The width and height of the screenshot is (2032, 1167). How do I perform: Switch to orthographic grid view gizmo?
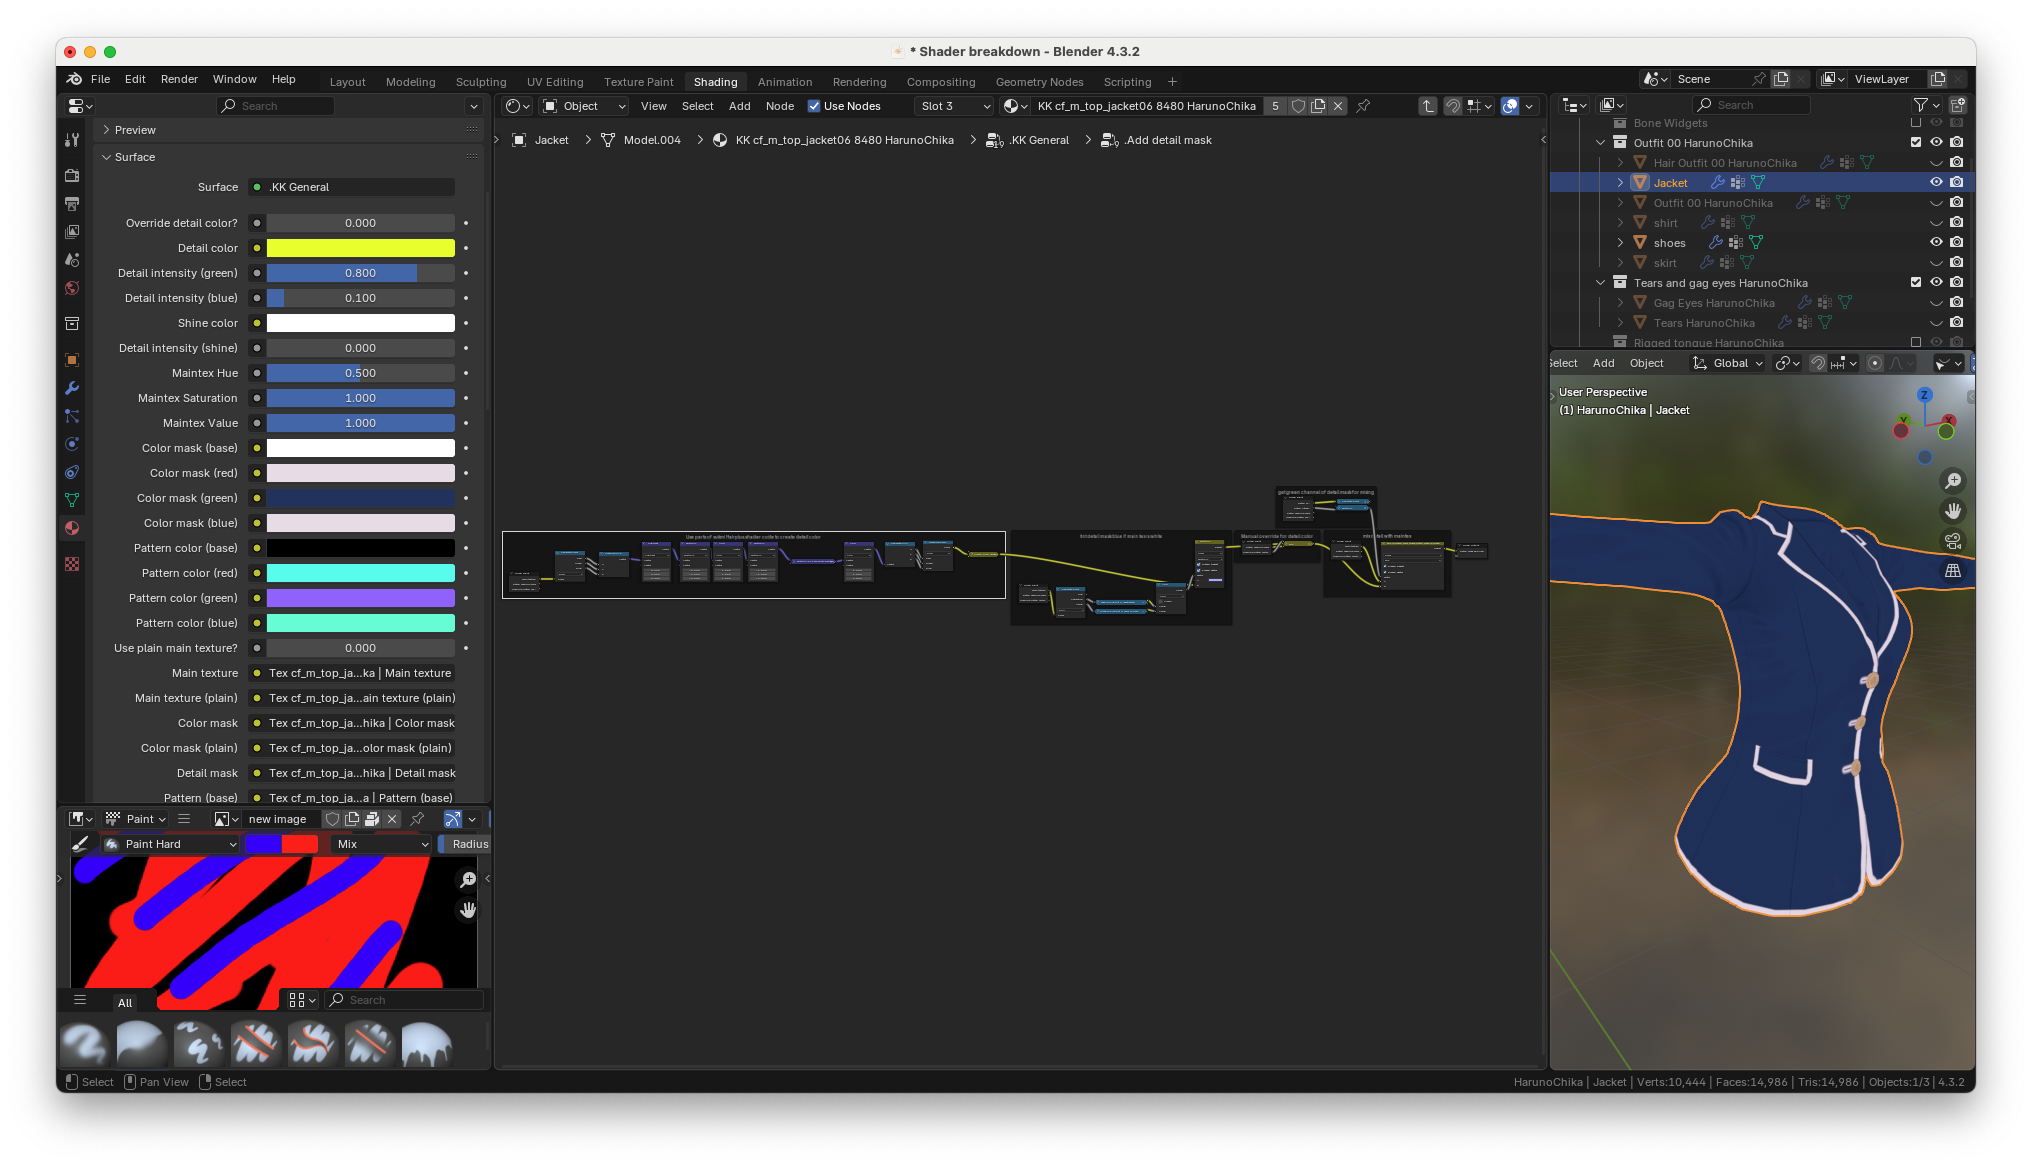(1952, 571)
